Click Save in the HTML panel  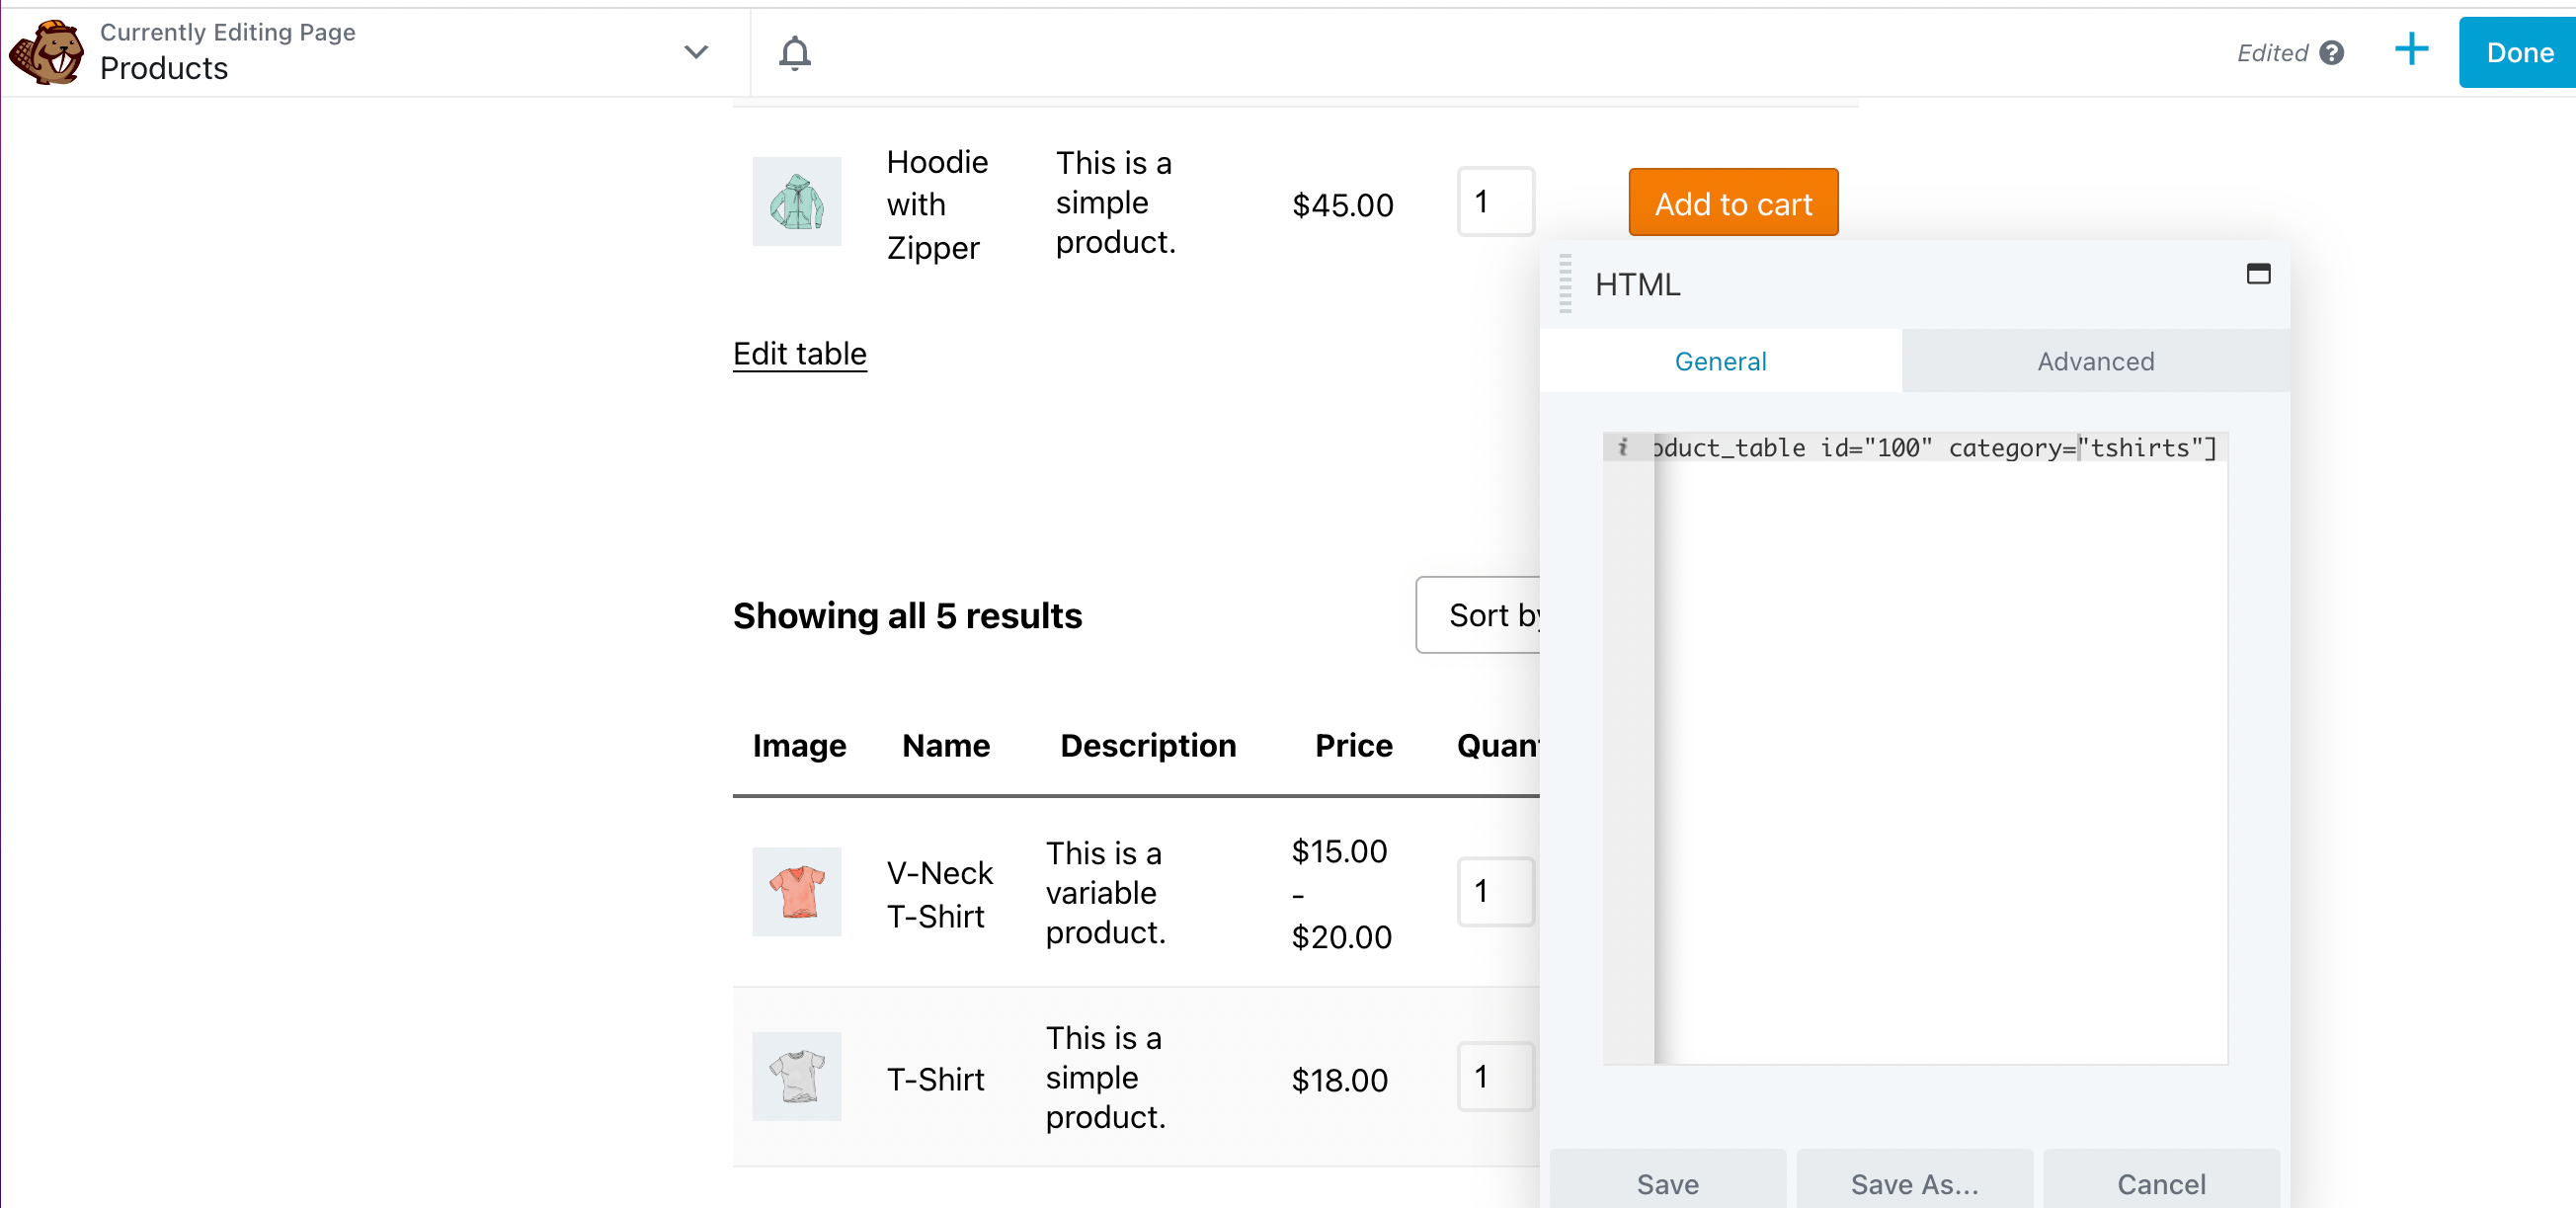1667,1183
